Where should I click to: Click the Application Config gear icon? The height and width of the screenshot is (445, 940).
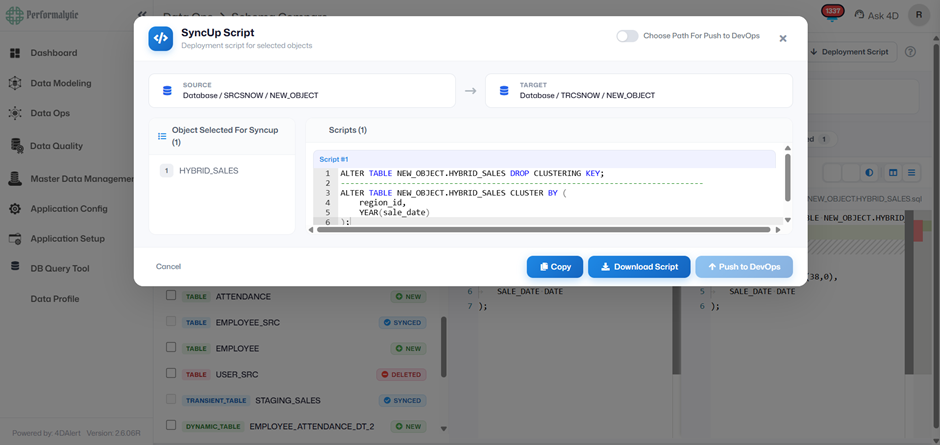click(15, 209)
